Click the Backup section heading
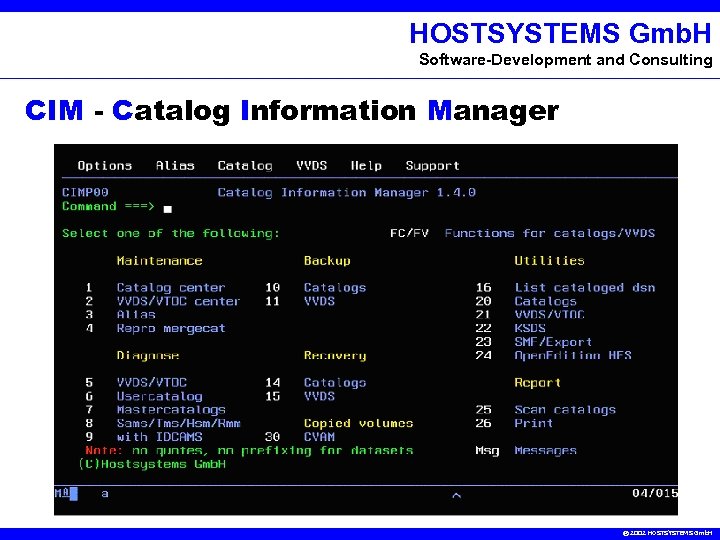This screenshot has width=720, height=540. 327,261
